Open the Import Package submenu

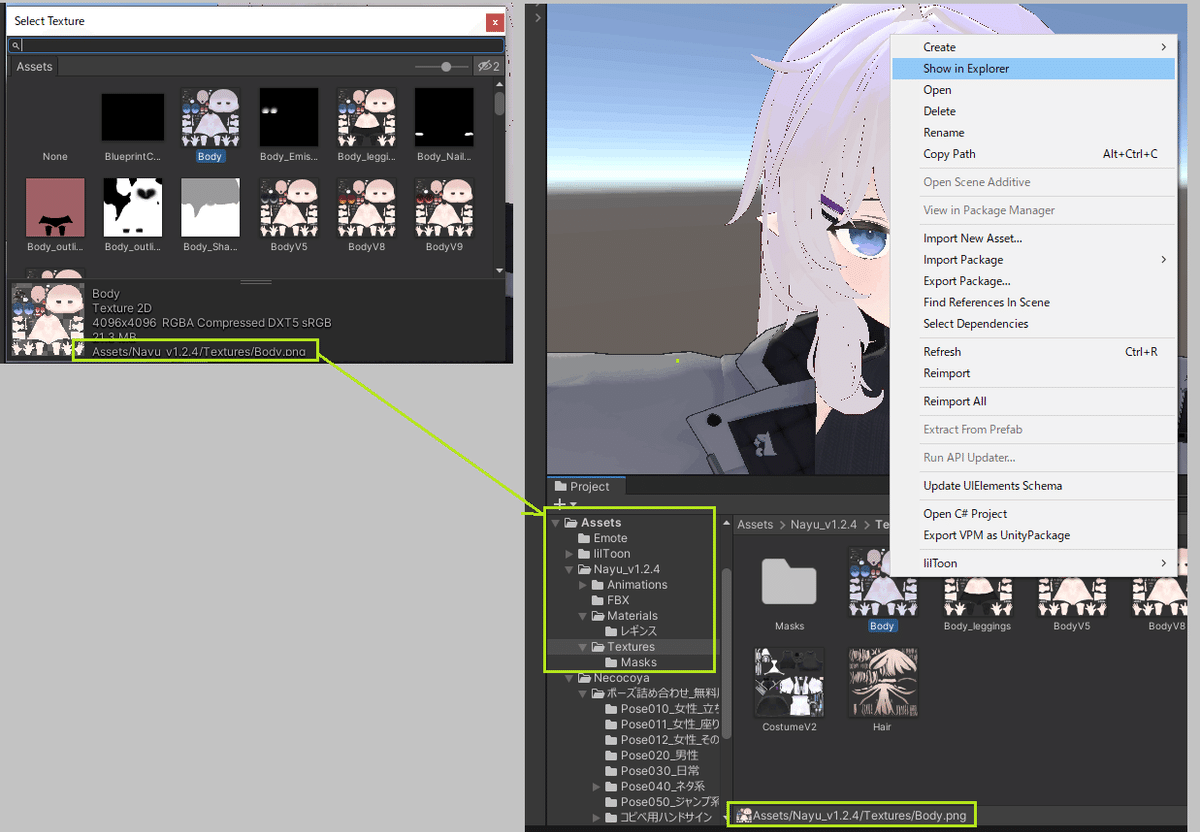coord(1033,260)
